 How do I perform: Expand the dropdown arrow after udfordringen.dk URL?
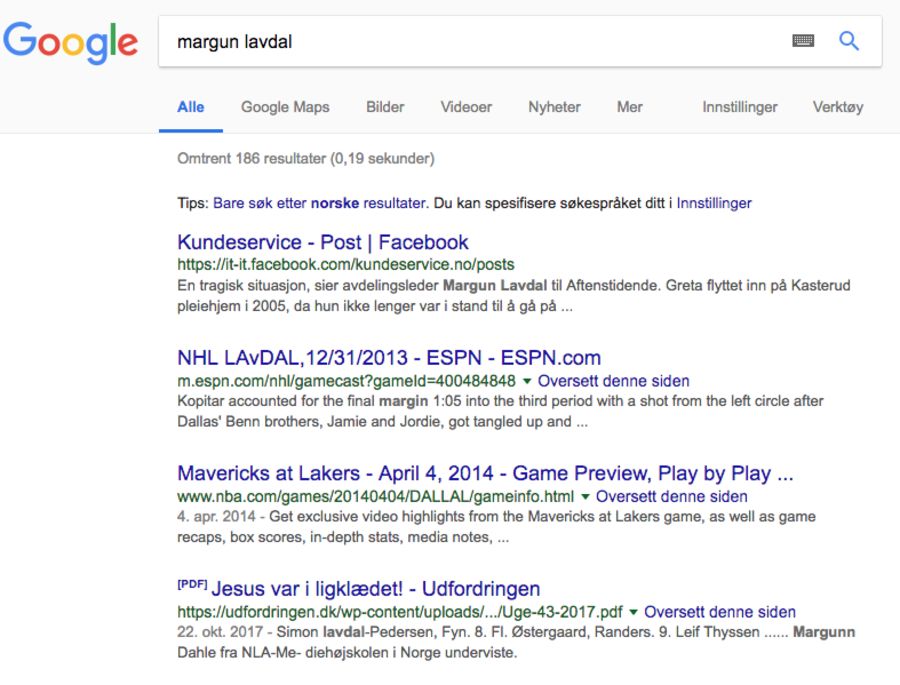pyautogui.click(x=633, y=612)
